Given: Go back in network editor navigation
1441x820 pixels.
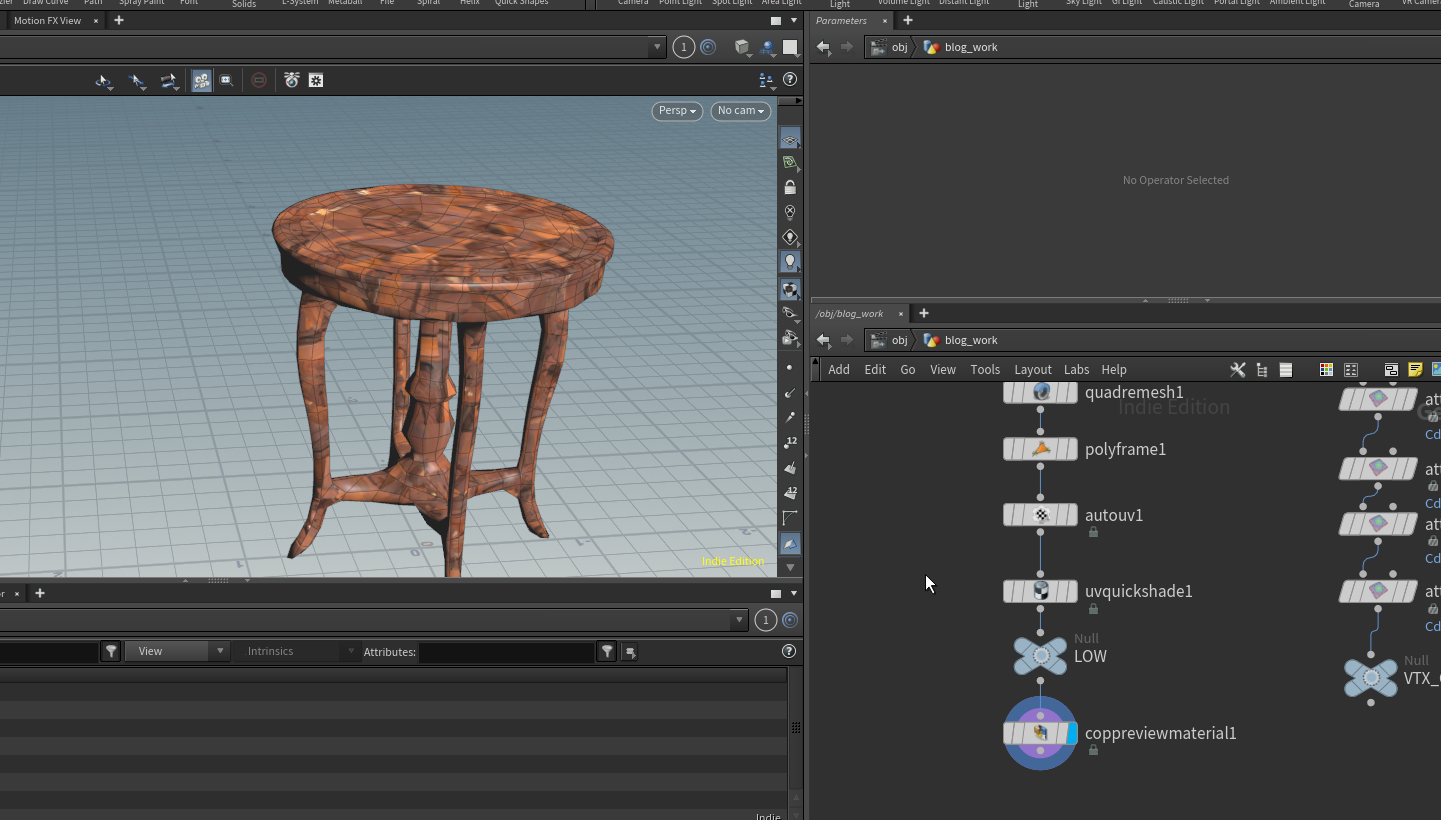Looking at the screenshot, I should click(823, 340).
